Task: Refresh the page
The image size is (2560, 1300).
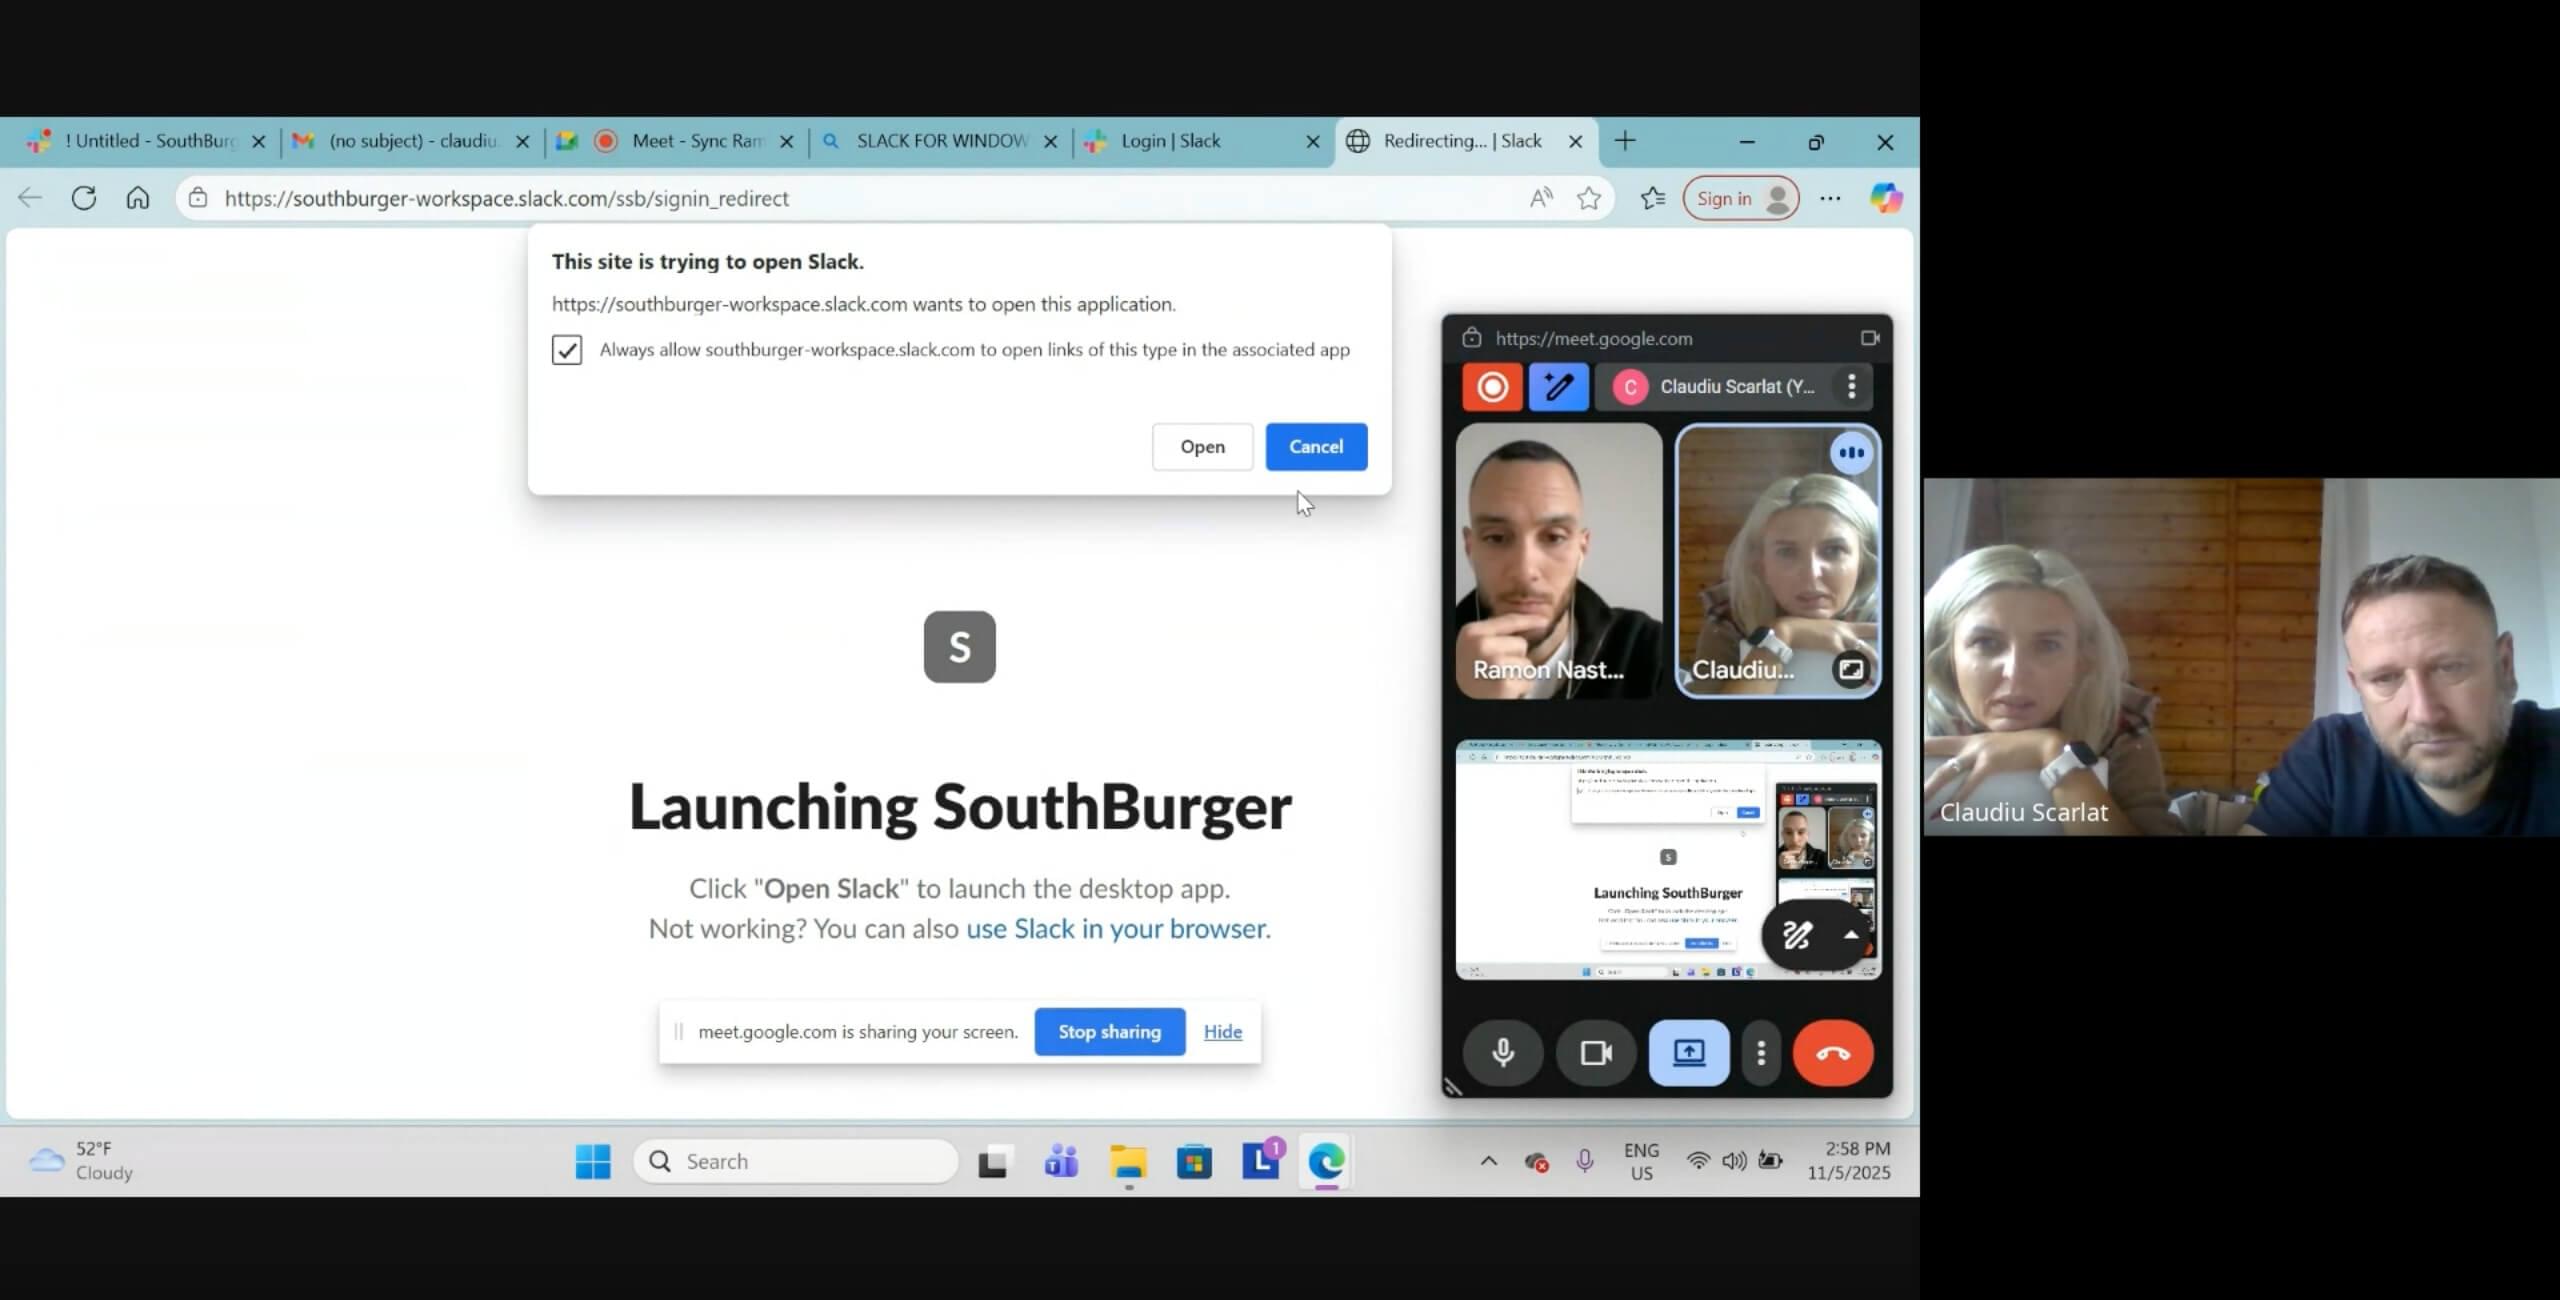Action: click(84, 198)
